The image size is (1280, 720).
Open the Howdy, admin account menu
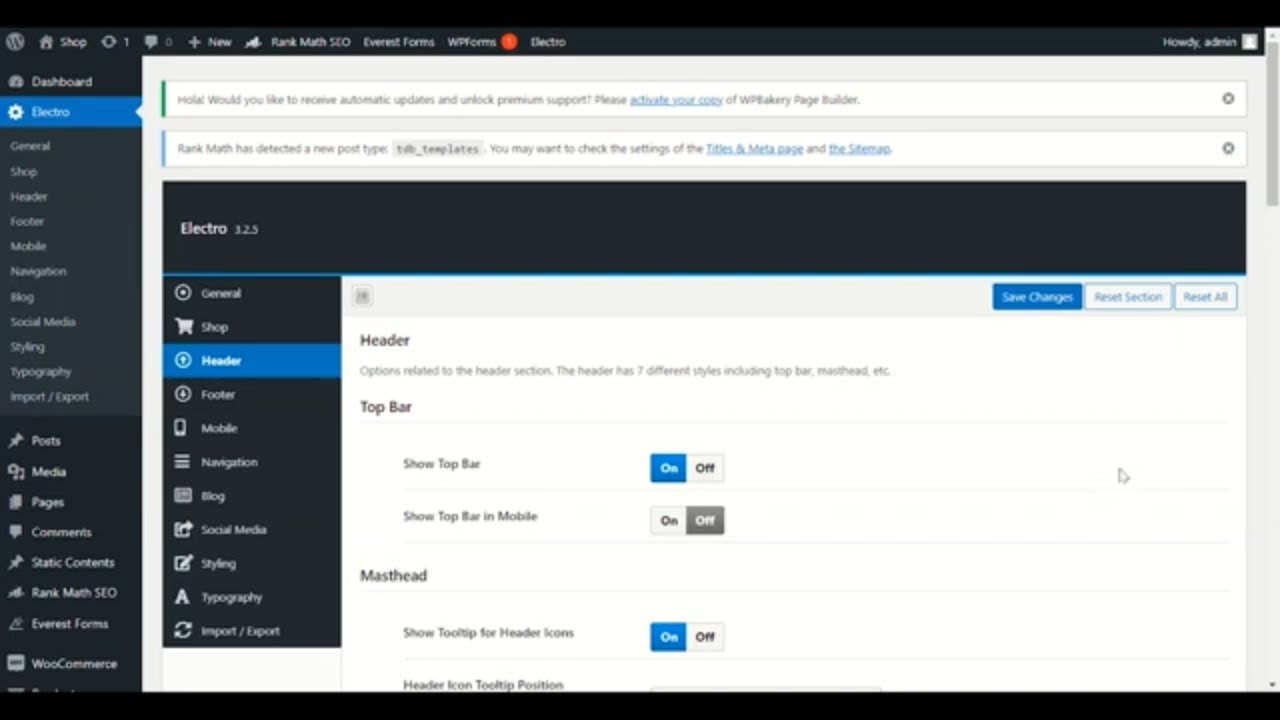(1210, 42)
